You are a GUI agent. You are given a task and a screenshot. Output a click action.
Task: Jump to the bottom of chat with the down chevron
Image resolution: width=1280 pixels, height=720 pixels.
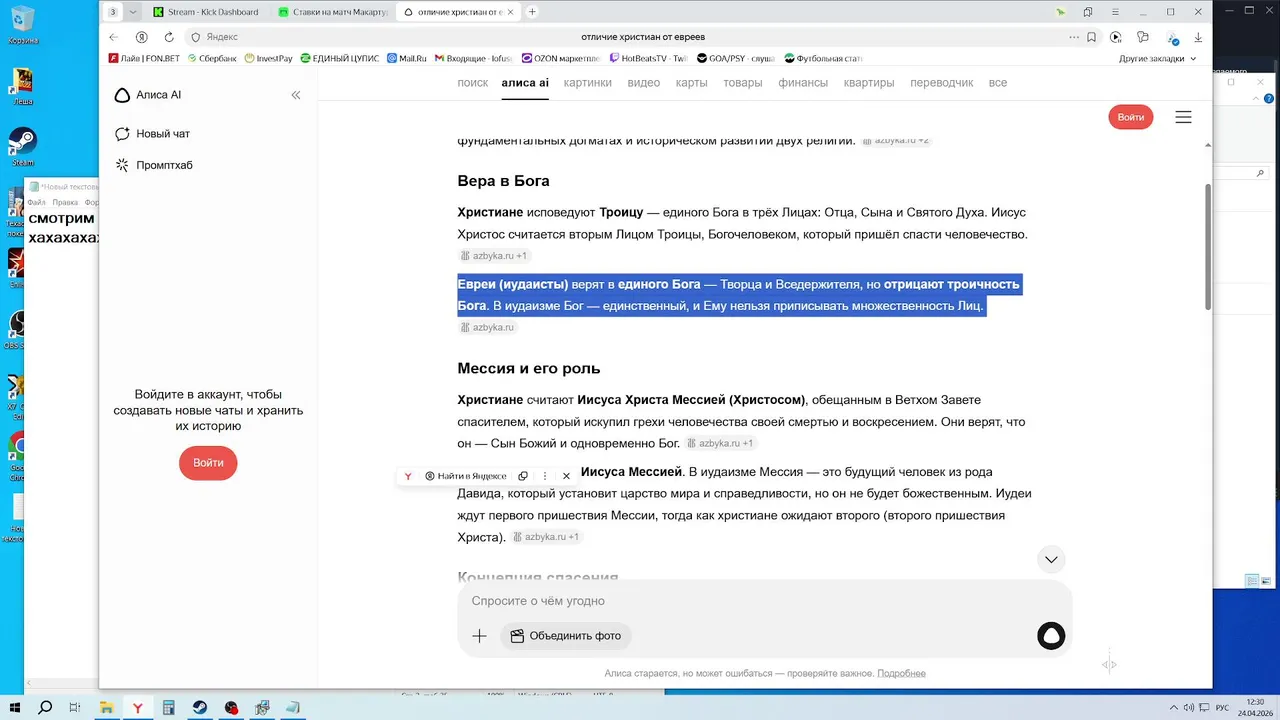1050,560
